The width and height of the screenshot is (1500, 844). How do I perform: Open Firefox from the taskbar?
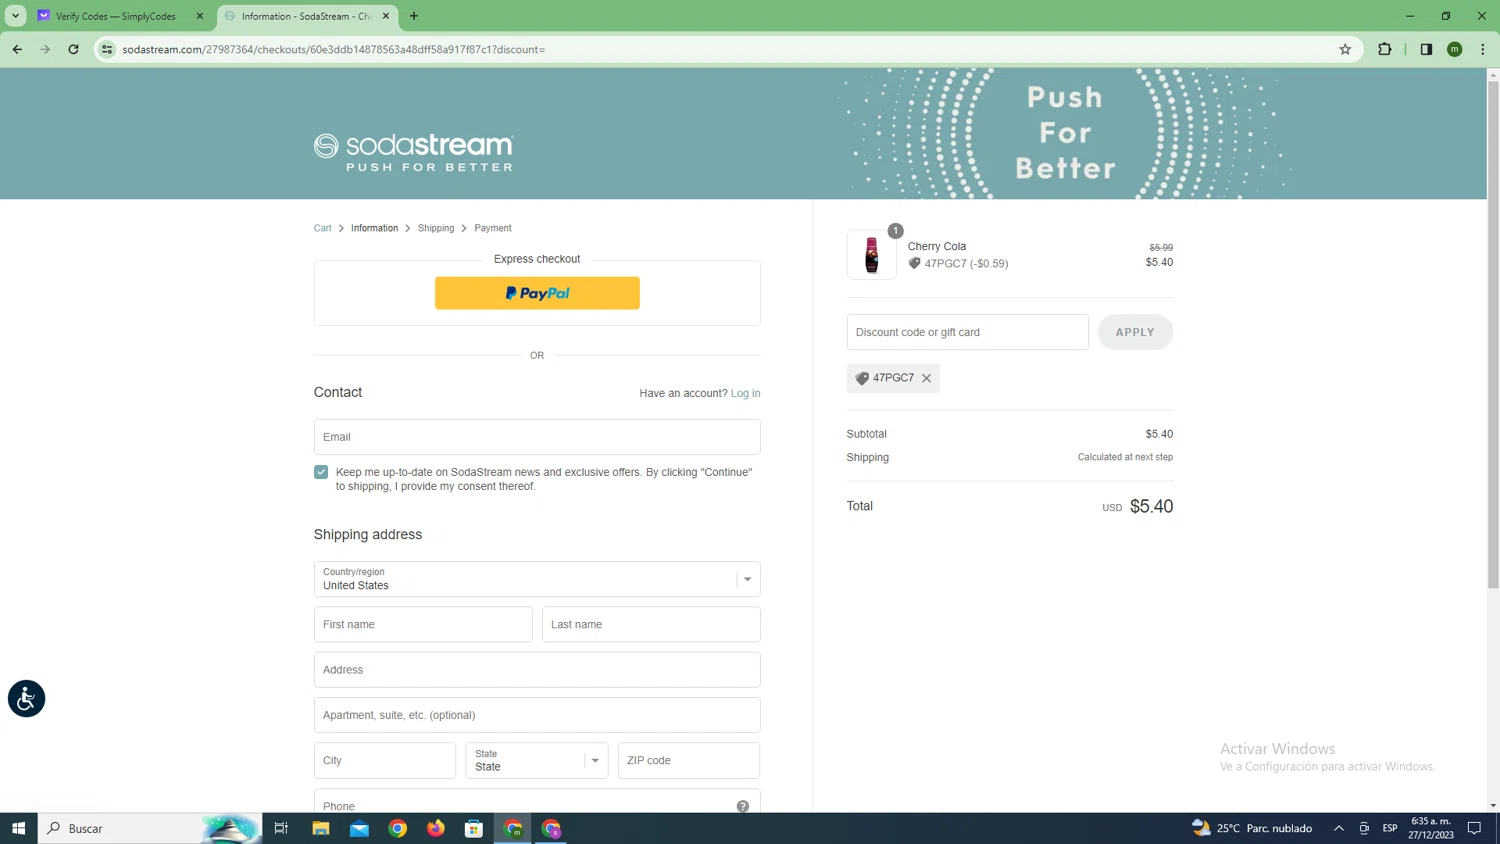(436, 828)
